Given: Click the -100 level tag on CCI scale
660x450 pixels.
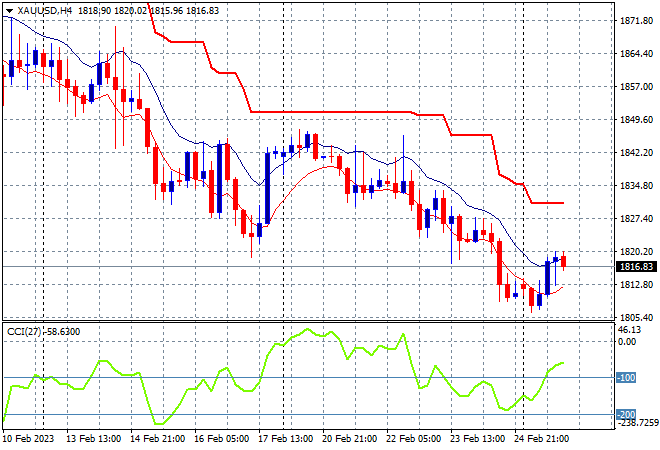Looking at the screenshot, I should 626,378.
